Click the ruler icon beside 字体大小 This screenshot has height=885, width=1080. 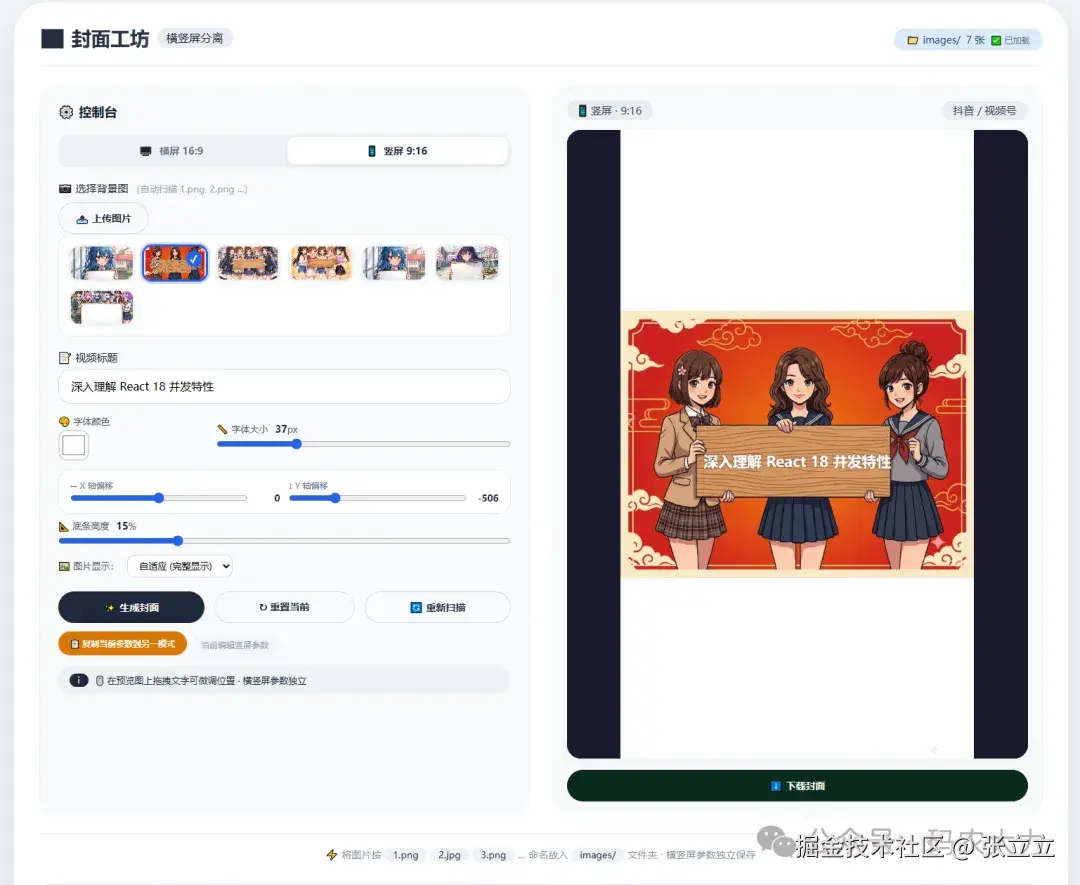tap(222, 429)
